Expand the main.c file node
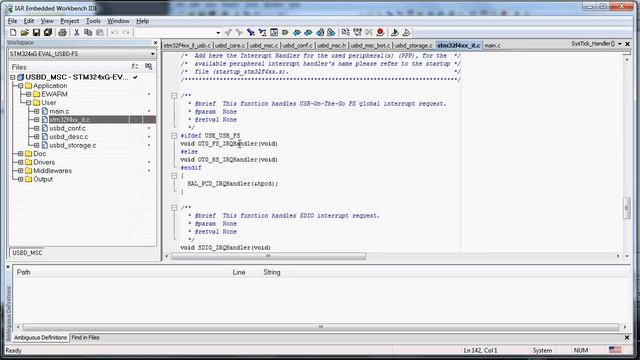The width and height of the screenshot is (640, 360). click(37, 111)
